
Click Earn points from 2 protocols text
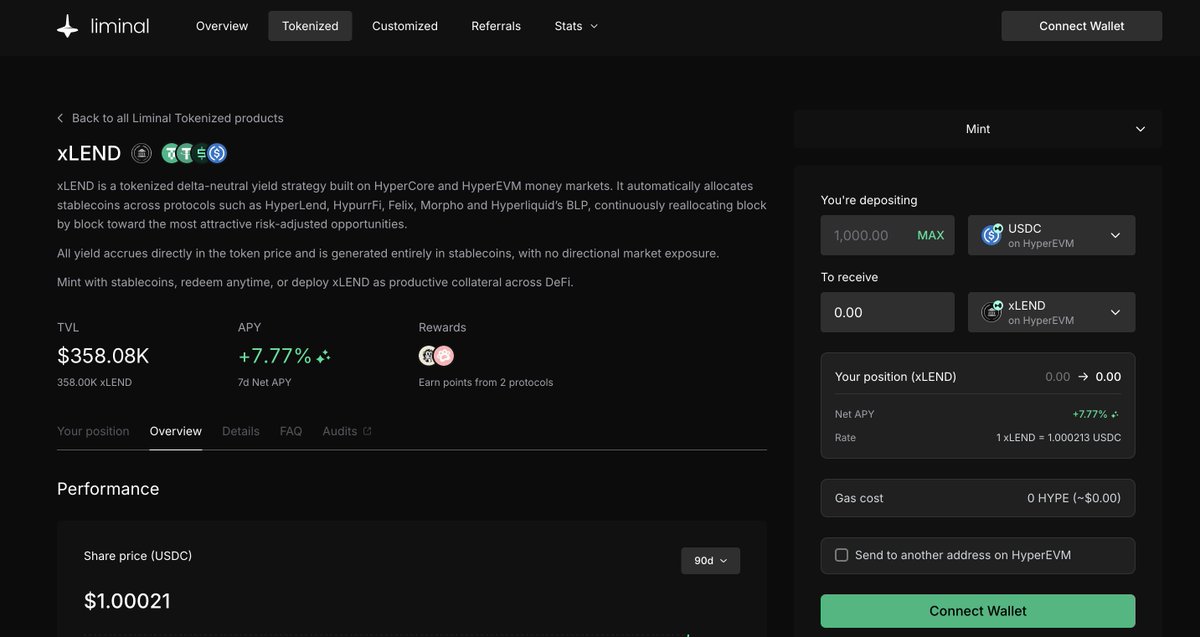[486, 382]
